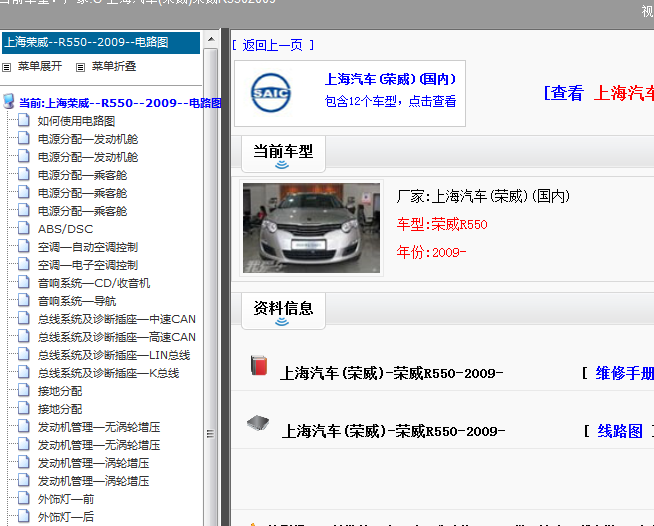Click the computer icon before 当前:上海荣威

[x=8, y=101]
